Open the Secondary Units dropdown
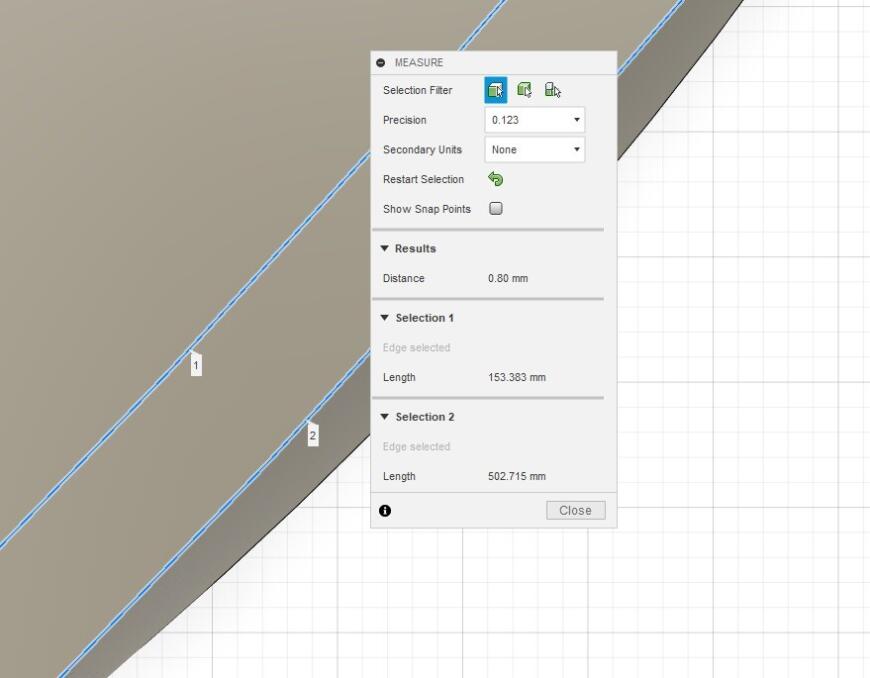Screen dimensions: 870x678 click(534, 150)
